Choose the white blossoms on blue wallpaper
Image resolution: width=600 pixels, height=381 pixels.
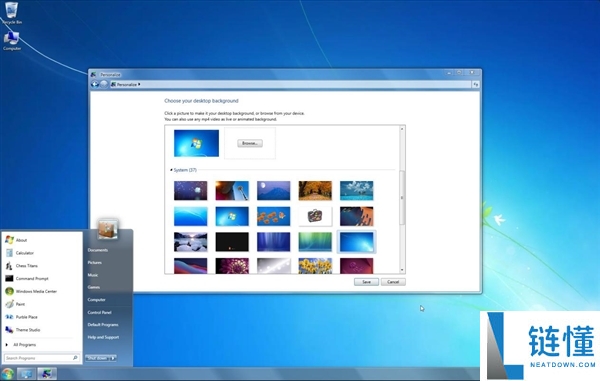click(x=356, y=190)
